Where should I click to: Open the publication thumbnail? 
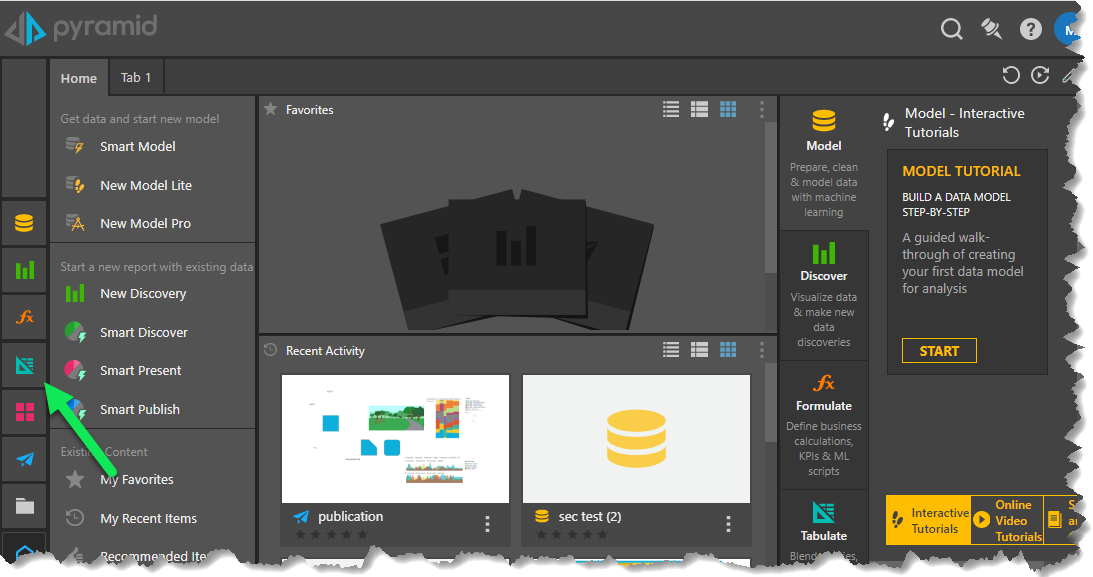point(395,438)
